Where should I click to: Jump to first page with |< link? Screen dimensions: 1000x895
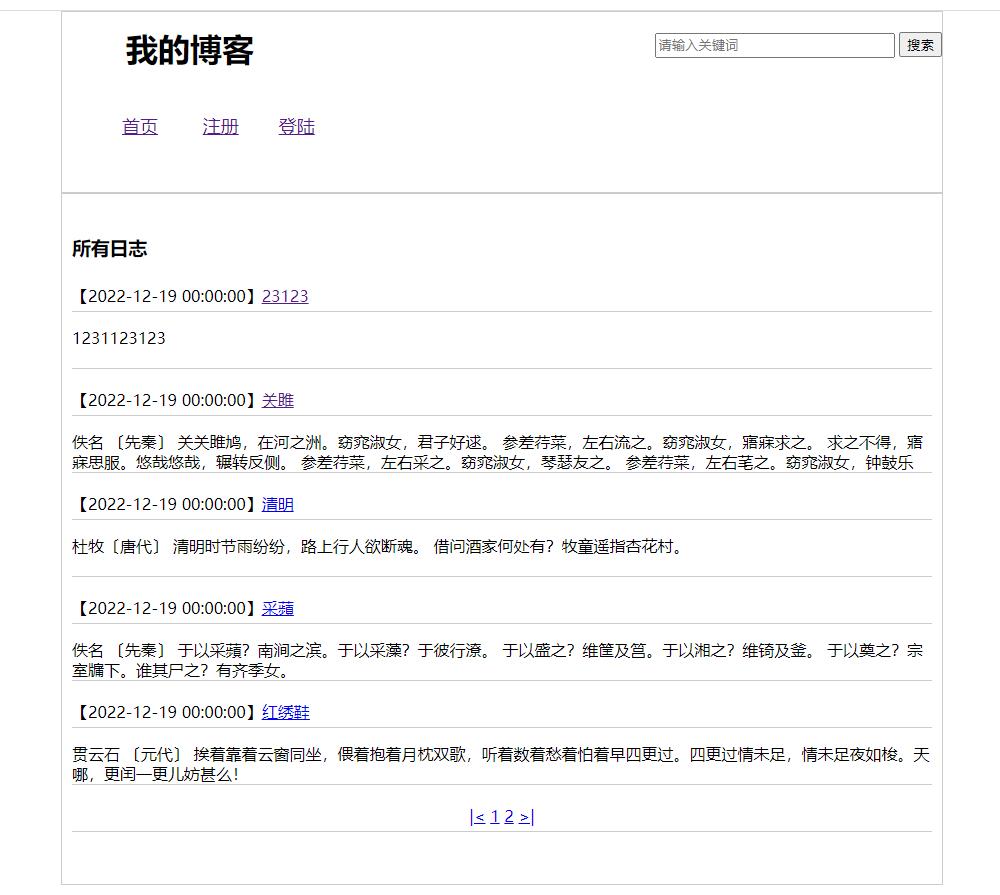(x=477, y=817)
